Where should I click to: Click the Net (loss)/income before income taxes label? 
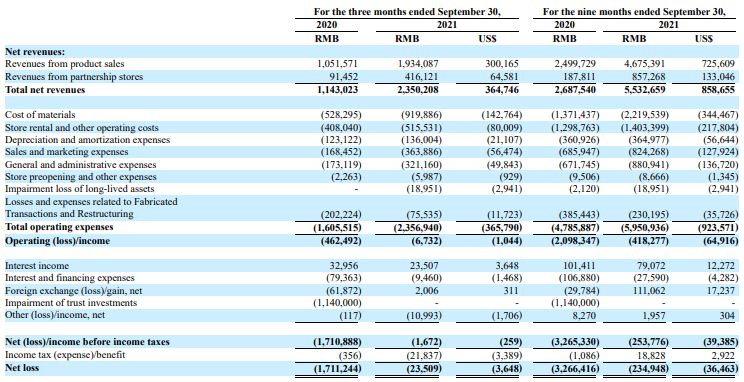(87, 342)
